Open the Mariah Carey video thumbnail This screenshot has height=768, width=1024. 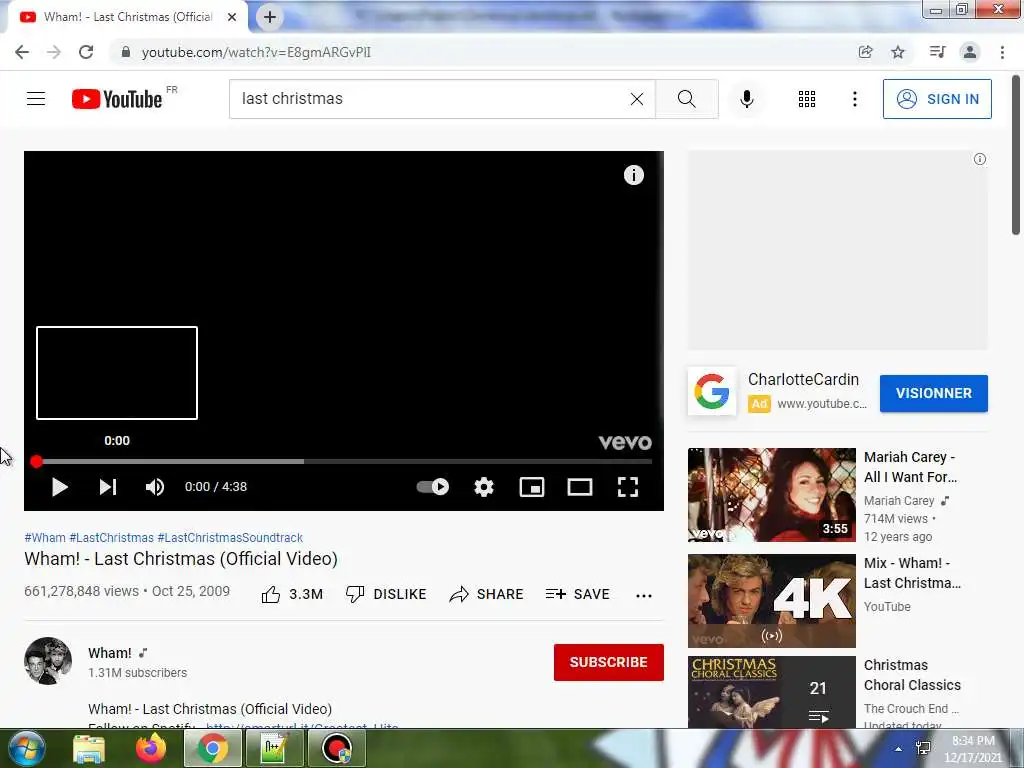coord(772,495)
